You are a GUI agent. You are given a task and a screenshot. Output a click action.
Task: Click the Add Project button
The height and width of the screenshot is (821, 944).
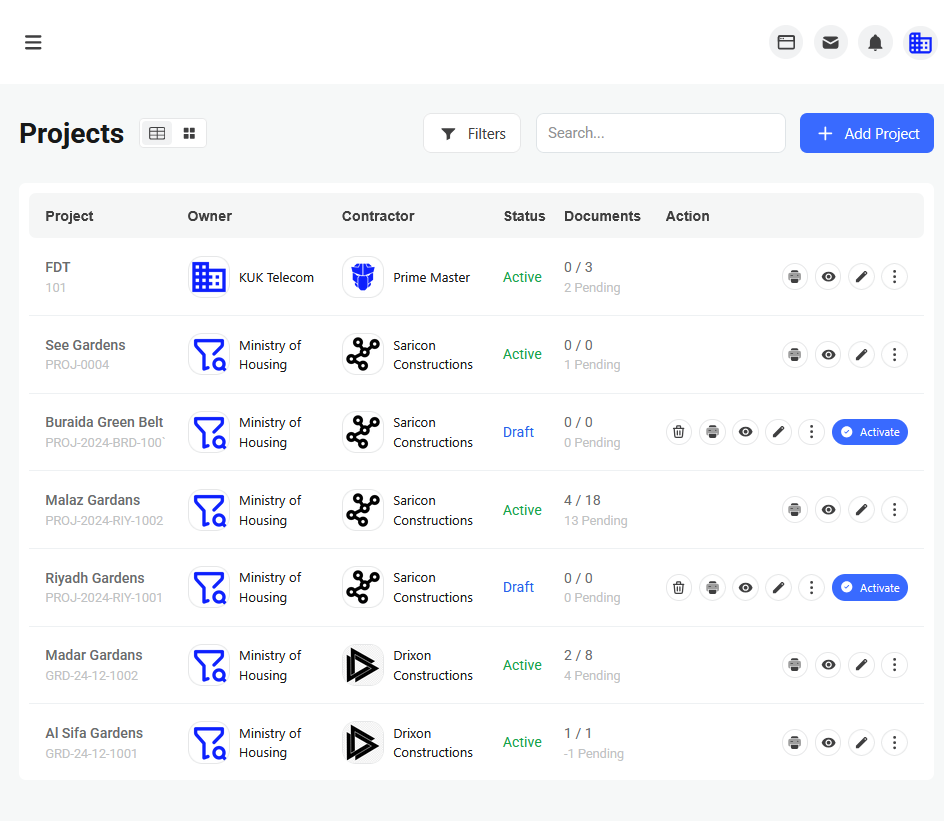point(866,133)
